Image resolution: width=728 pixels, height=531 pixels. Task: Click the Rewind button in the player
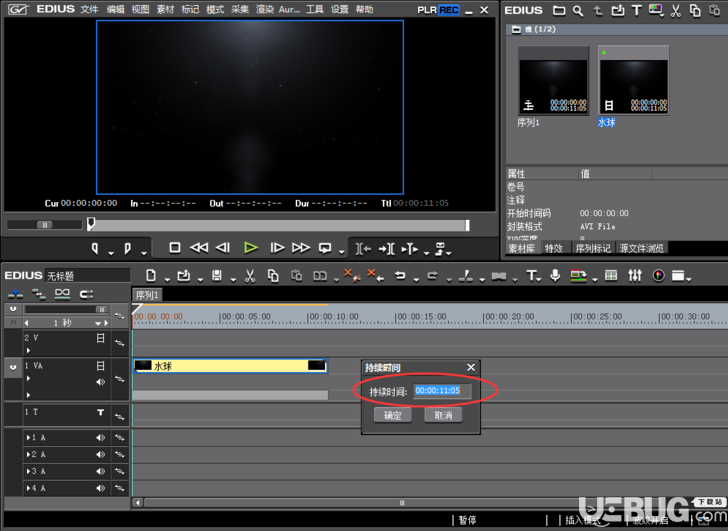coord(199,248)
